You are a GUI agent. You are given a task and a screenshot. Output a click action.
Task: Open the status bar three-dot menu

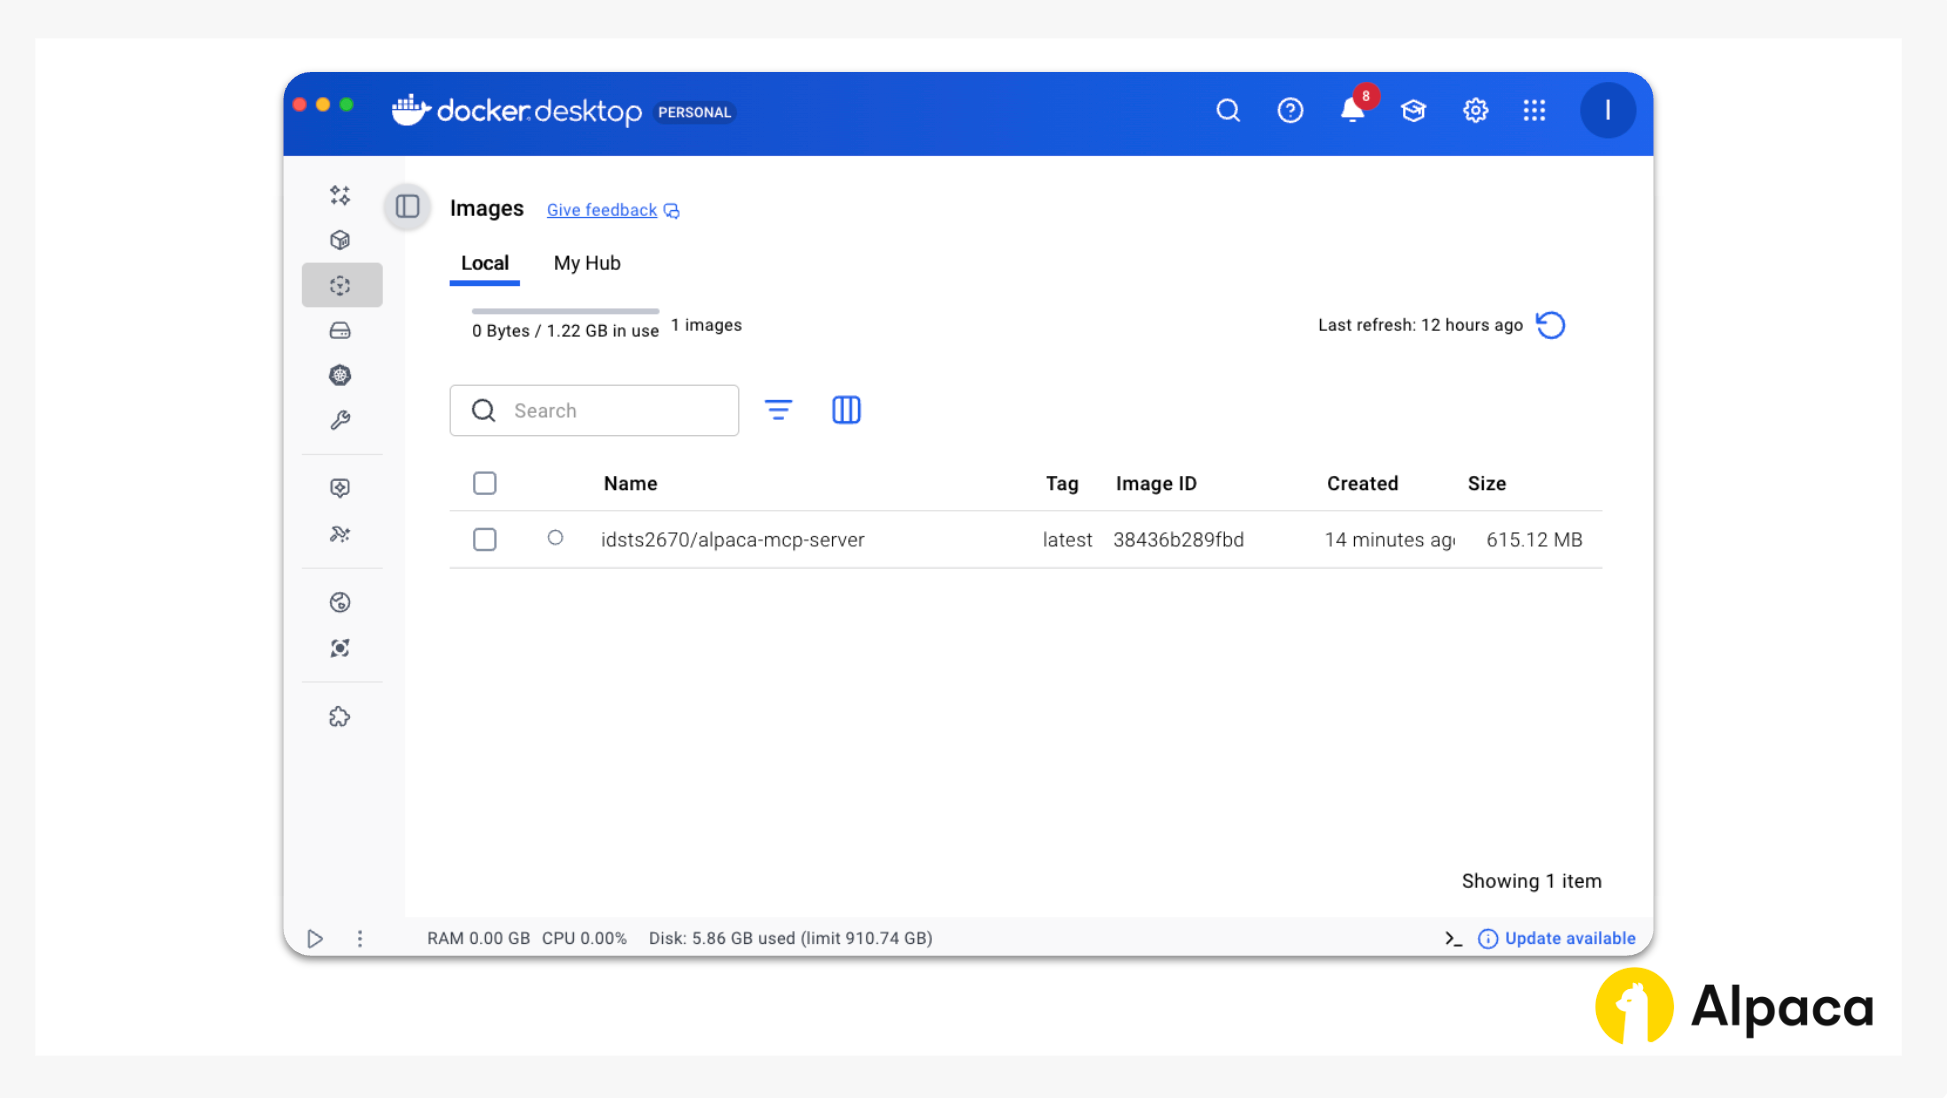360,938
